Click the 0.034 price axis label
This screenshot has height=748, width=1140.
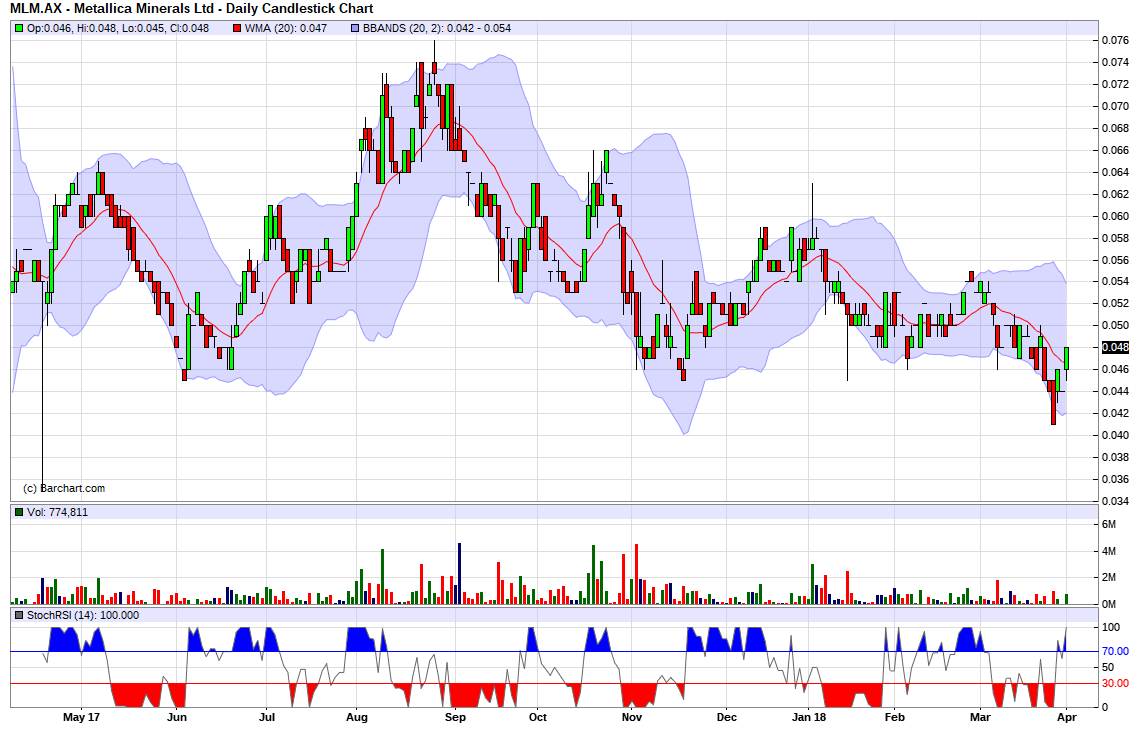coord(1115,502)
